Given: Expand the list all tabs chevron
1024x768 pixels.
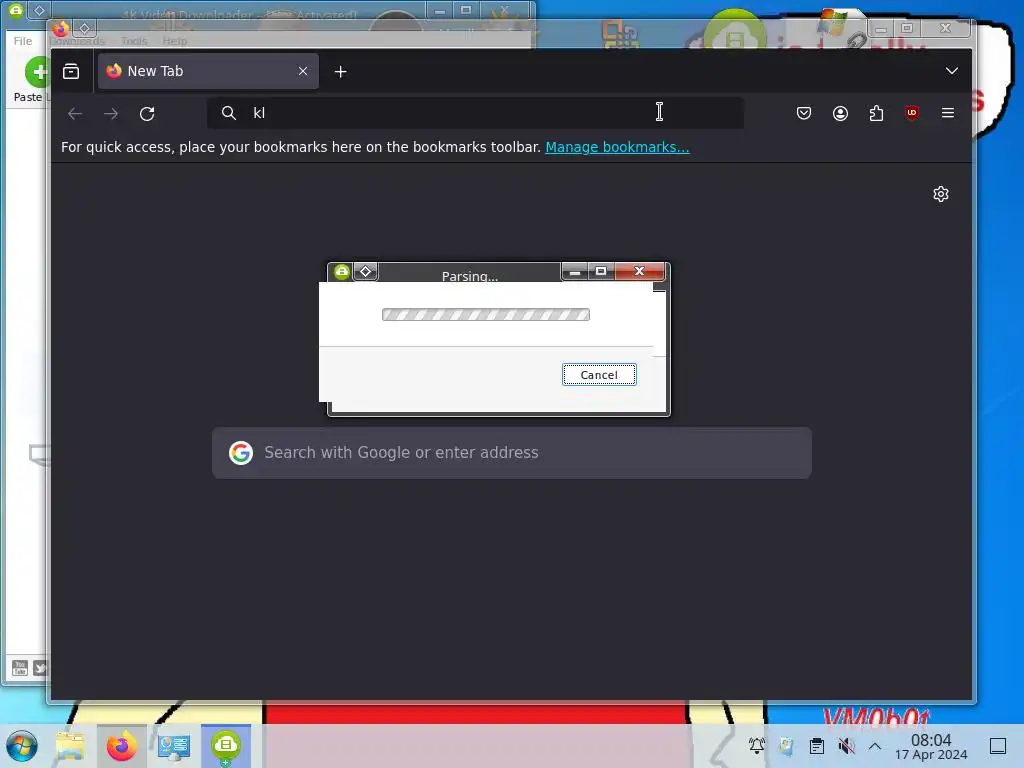Looking at the screenshot, I should click(x=952, y=71).
